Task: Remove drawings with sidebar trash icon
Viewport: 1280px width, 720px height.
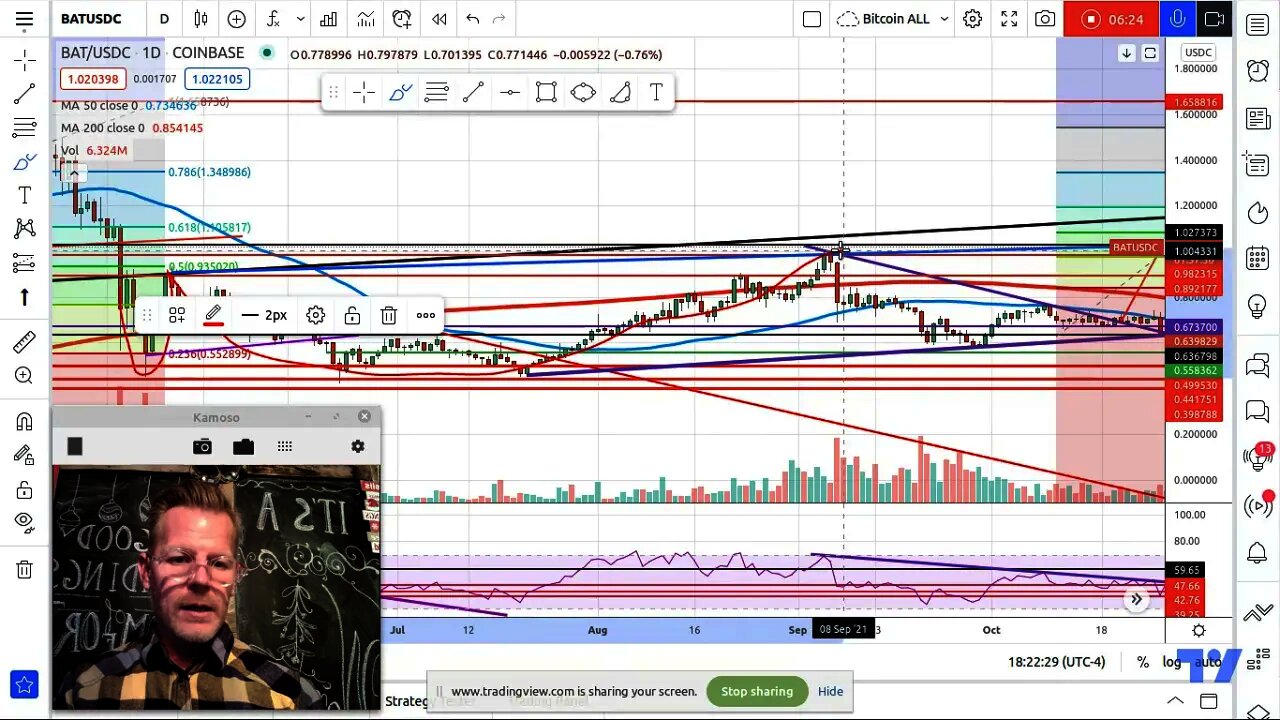Action: (x=24, y=570)
